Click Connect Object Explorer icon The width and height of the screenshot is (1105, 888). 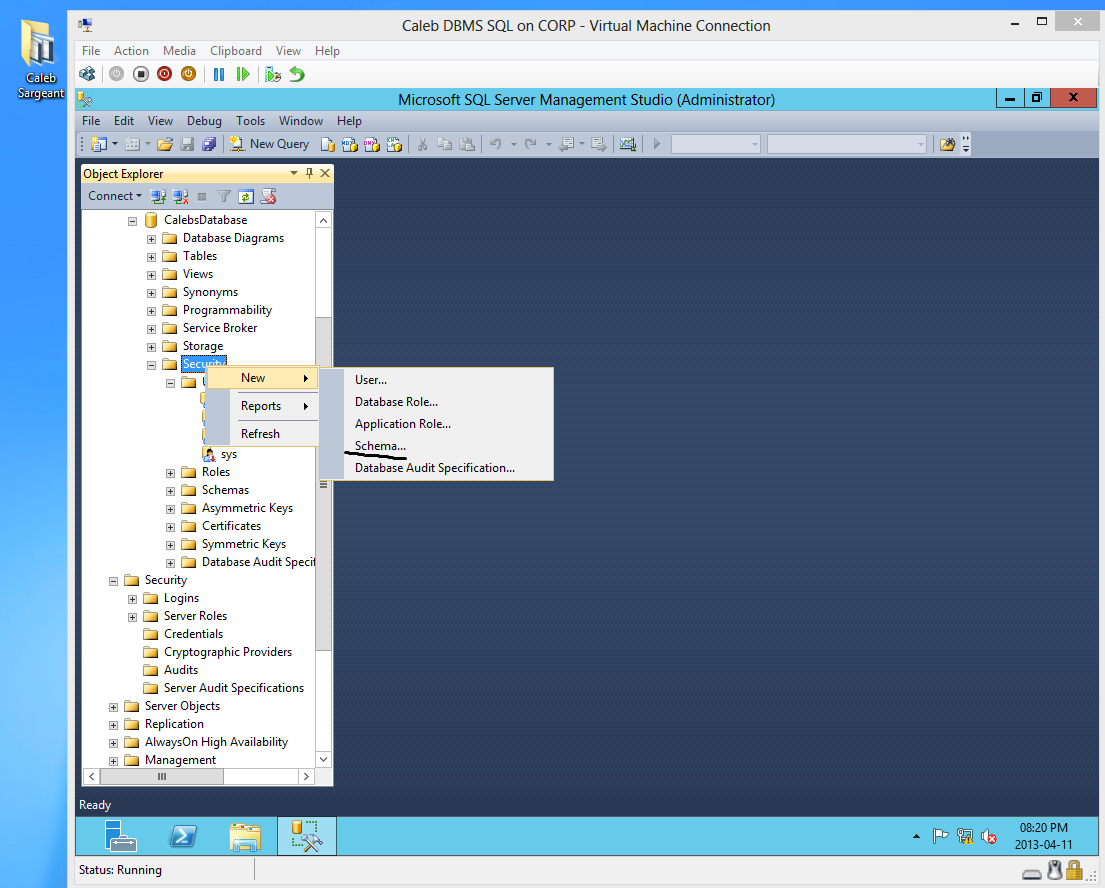159,197
